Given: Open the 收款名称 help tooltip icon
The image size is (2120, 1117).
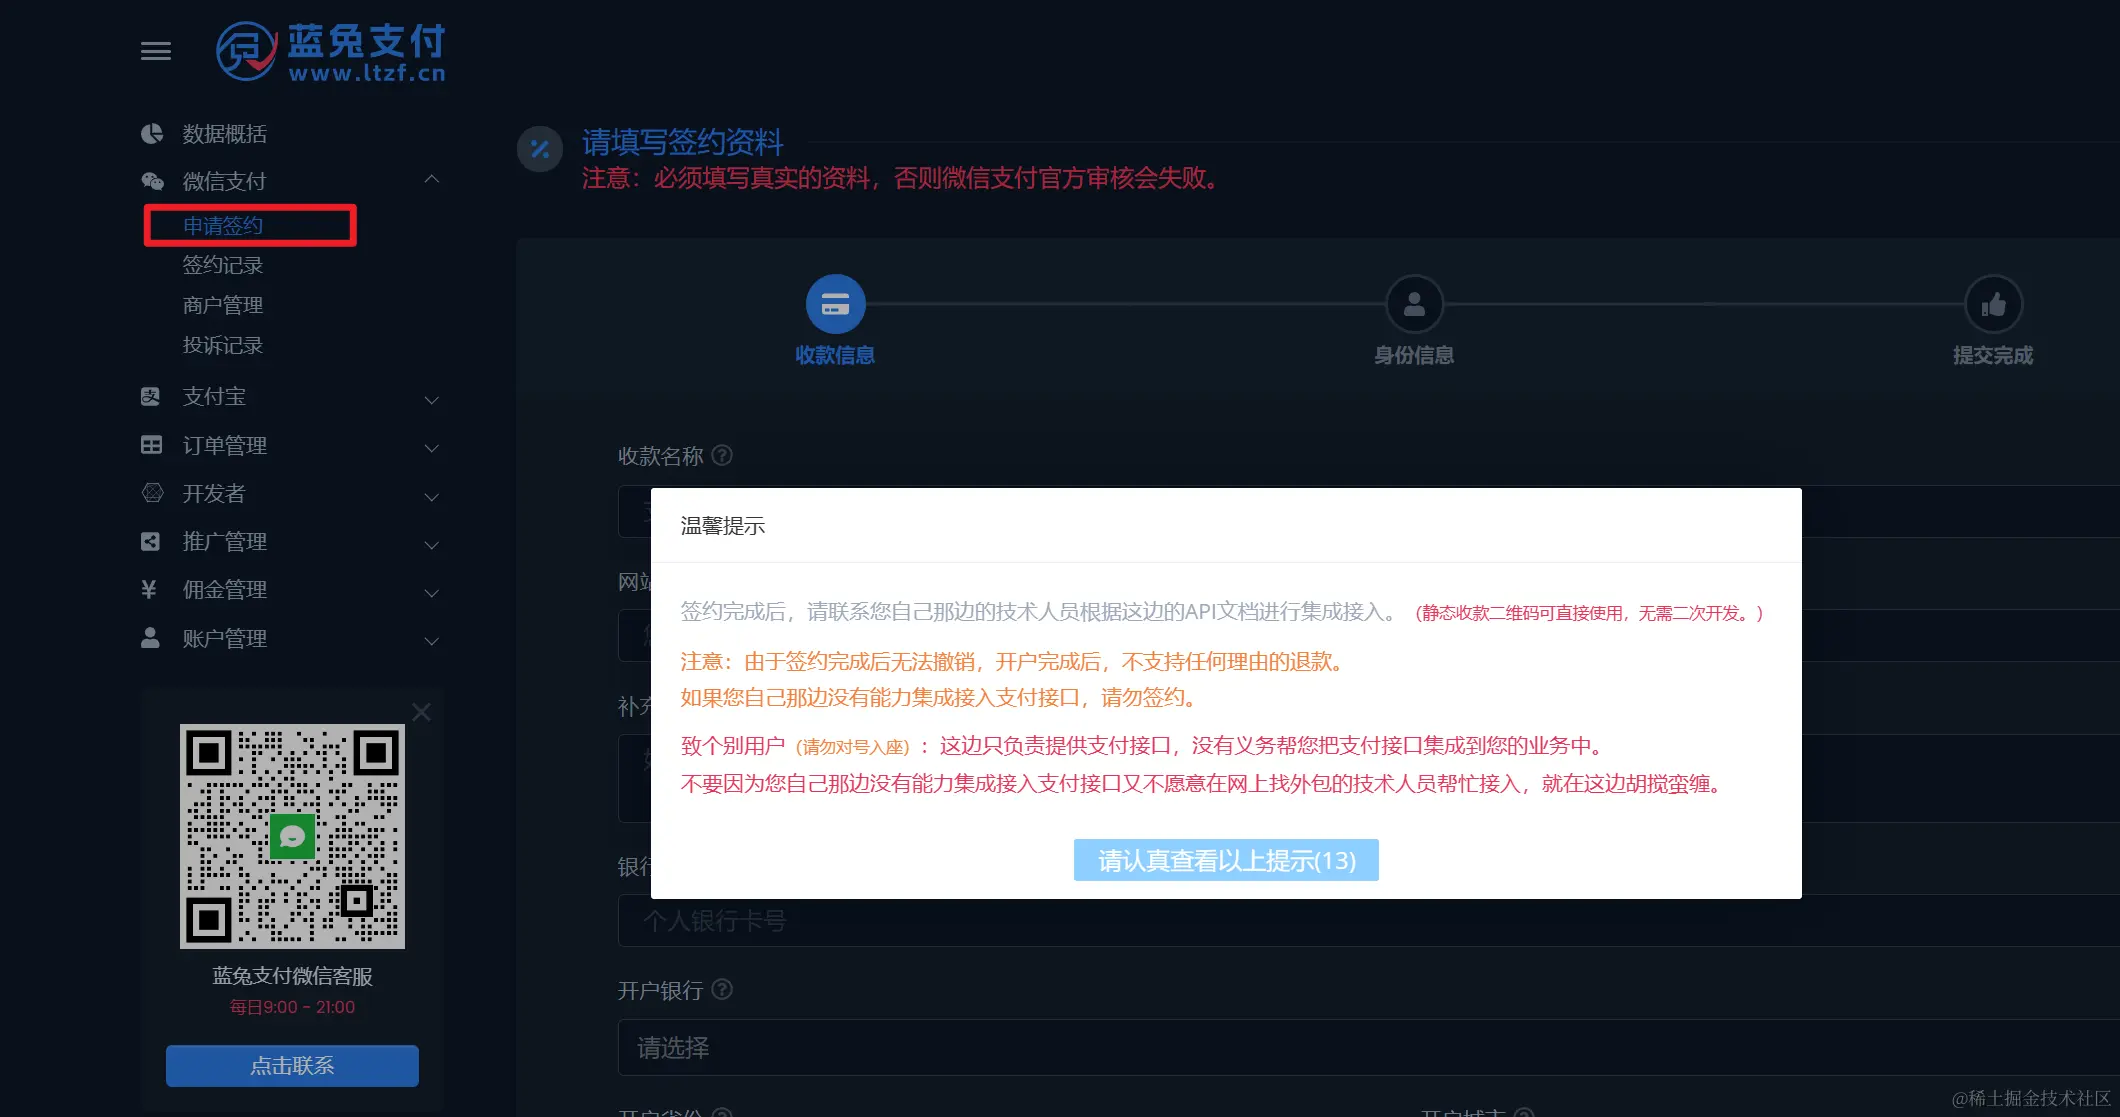Looking at the screenshot, I should point(723,455).
